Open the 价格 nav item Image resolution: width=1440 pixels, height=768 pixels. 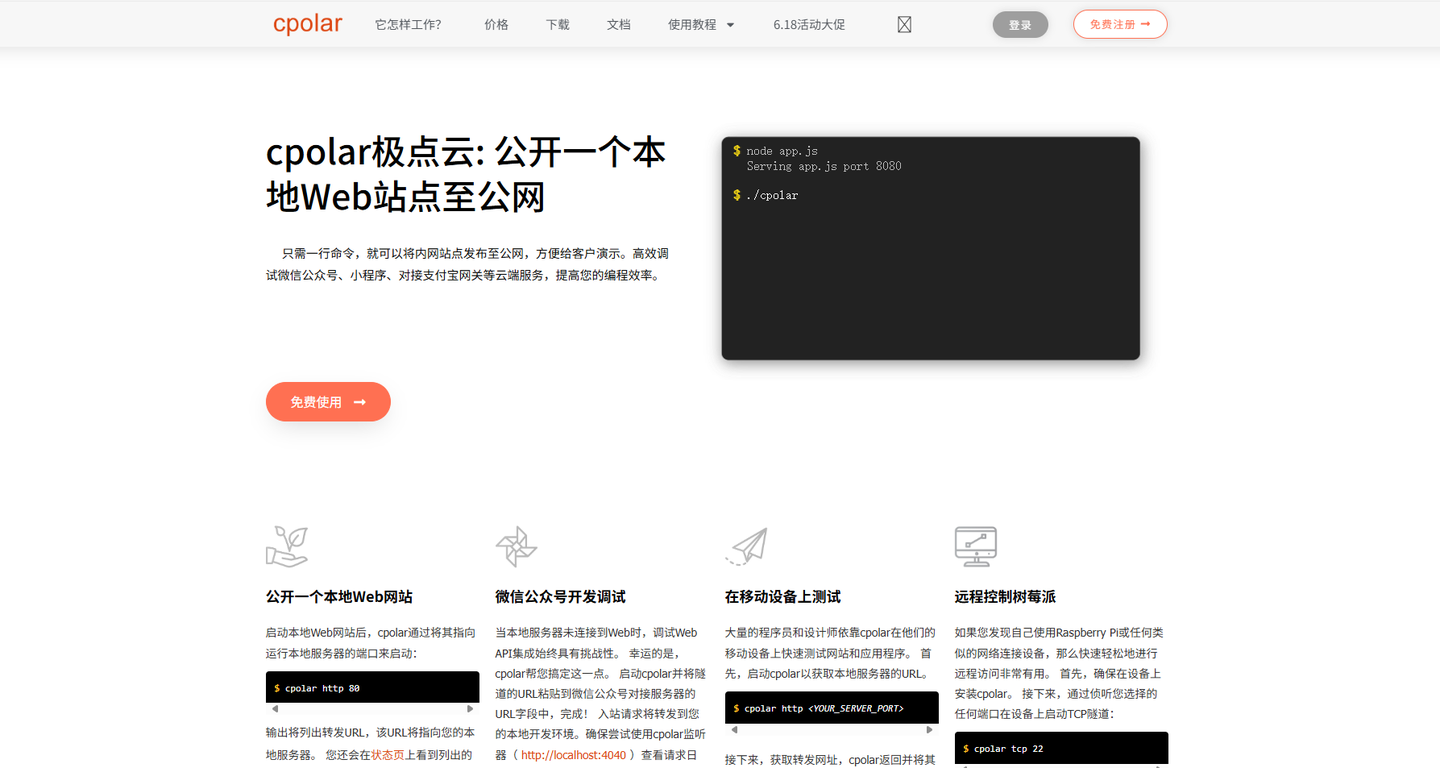tap(496, 24)
